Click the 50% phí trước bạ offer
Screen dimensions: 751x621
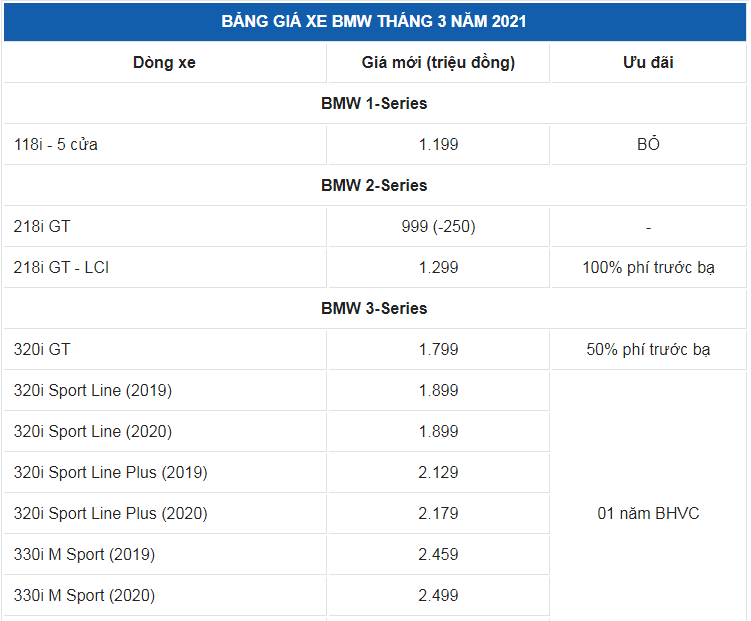click(x=649, y=350)
